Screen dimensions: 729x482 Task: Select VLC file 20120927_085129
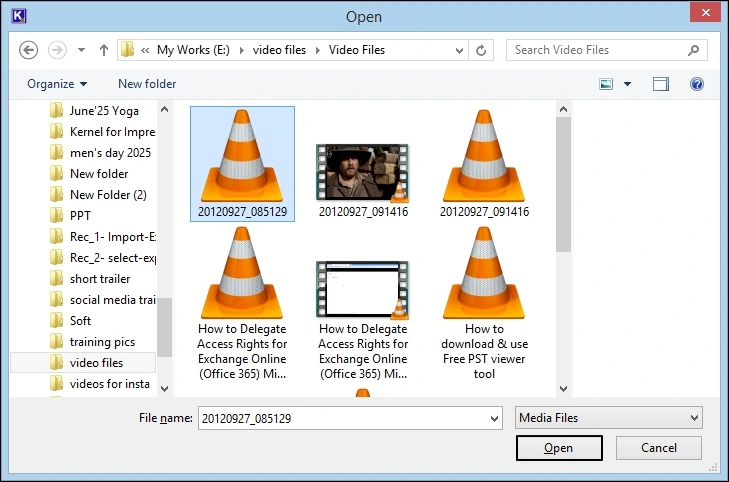(x=242, y=164)
